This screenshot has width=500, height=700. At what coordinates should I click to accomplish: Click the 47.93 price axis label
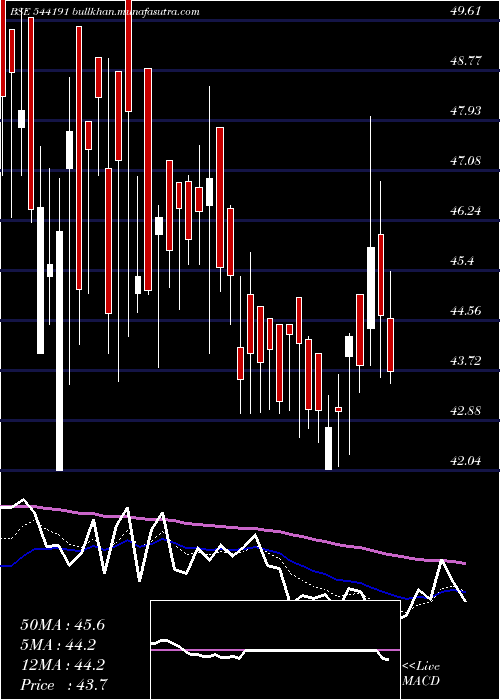[x=466, y=111]
